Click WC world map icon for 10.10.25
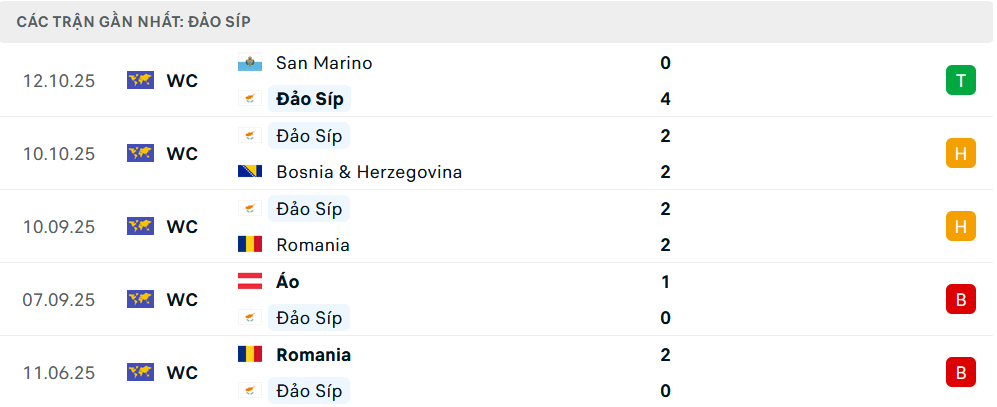Image resolution: width=997 pixels, height=407 pixels. click(140, 154)
